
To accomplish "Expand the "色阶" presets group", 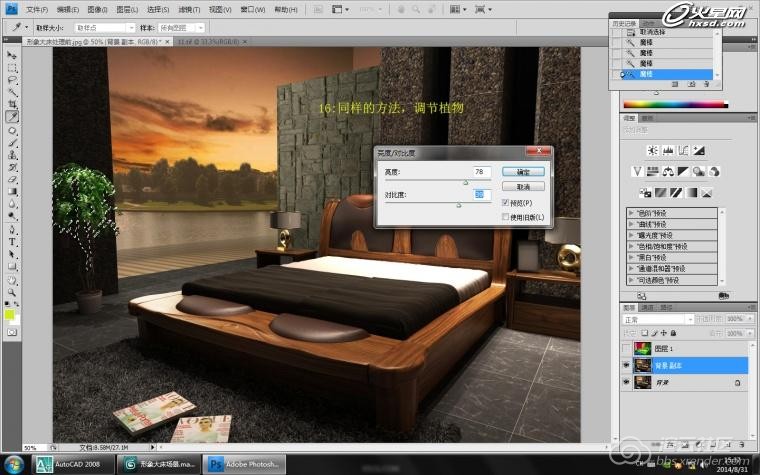I will pos(631,213).
